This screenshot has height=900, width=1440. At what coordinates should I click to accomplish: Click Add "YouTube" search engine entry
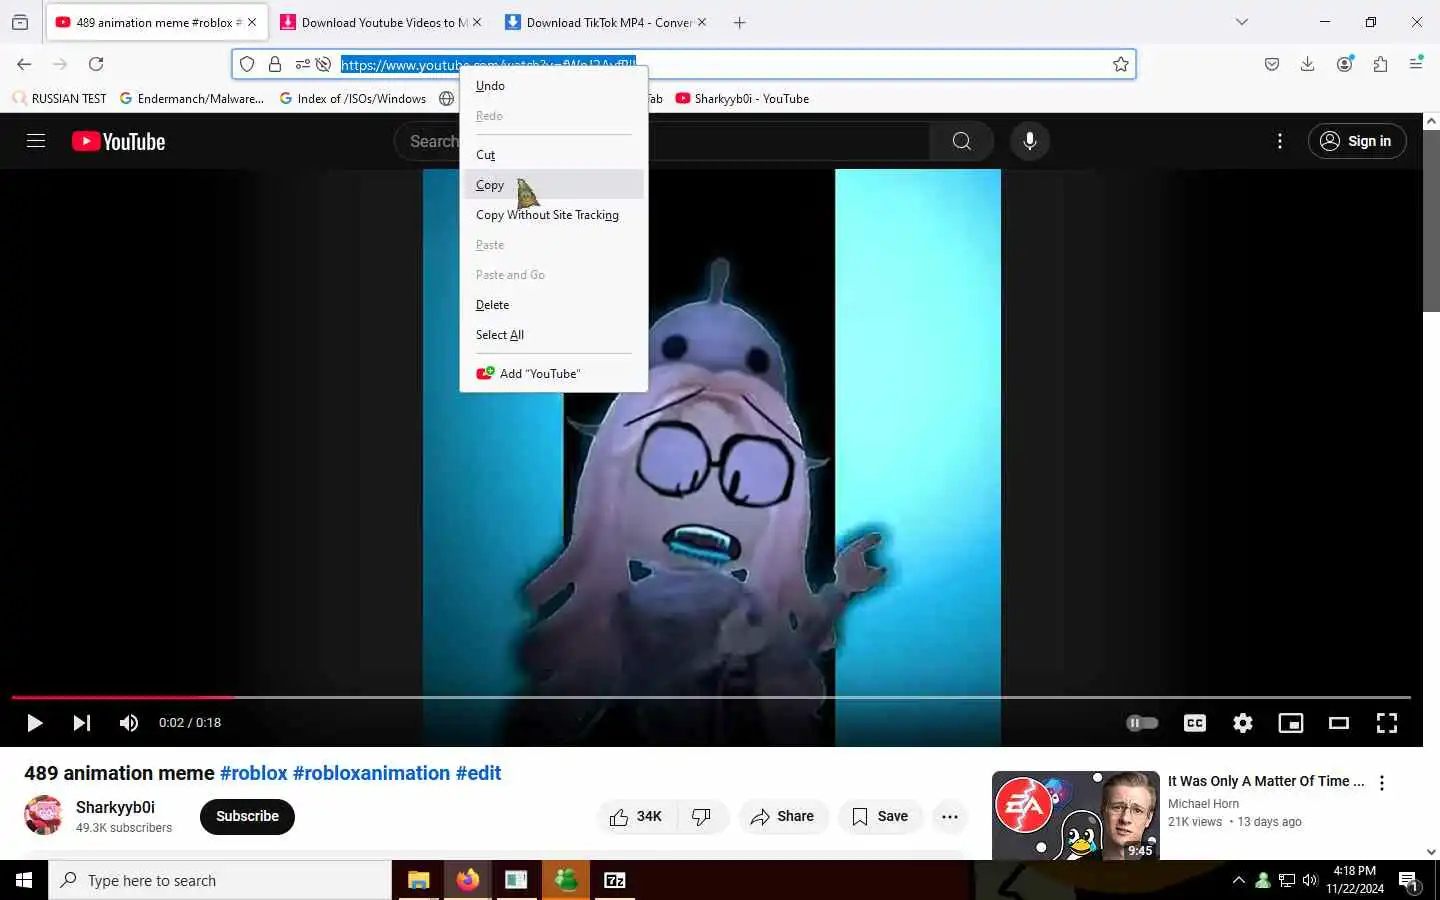tap(552, 374)
